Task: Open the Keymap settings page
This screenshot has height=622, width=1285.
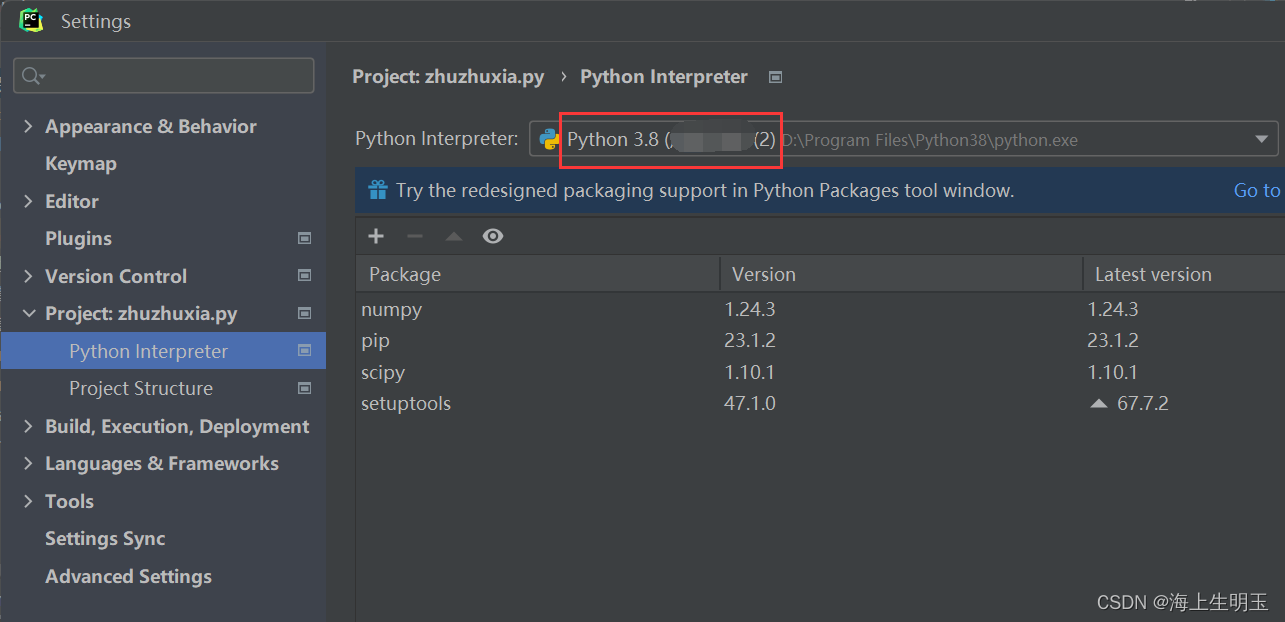Action: click(x=81, y=164)
